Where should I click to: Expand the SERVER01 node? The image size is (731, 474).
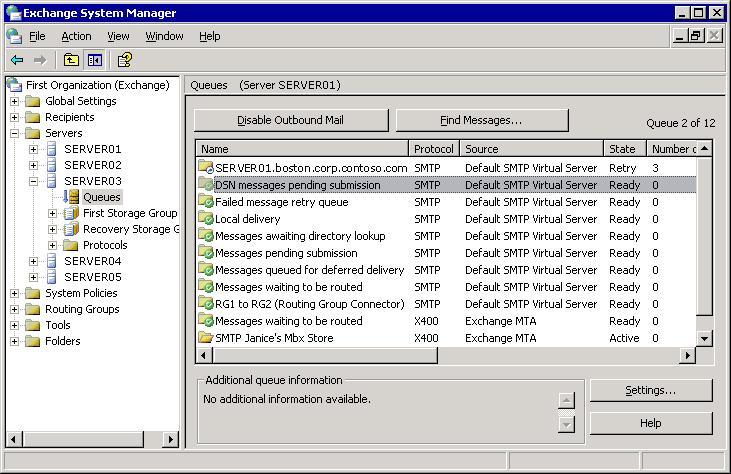click(33, 149)
